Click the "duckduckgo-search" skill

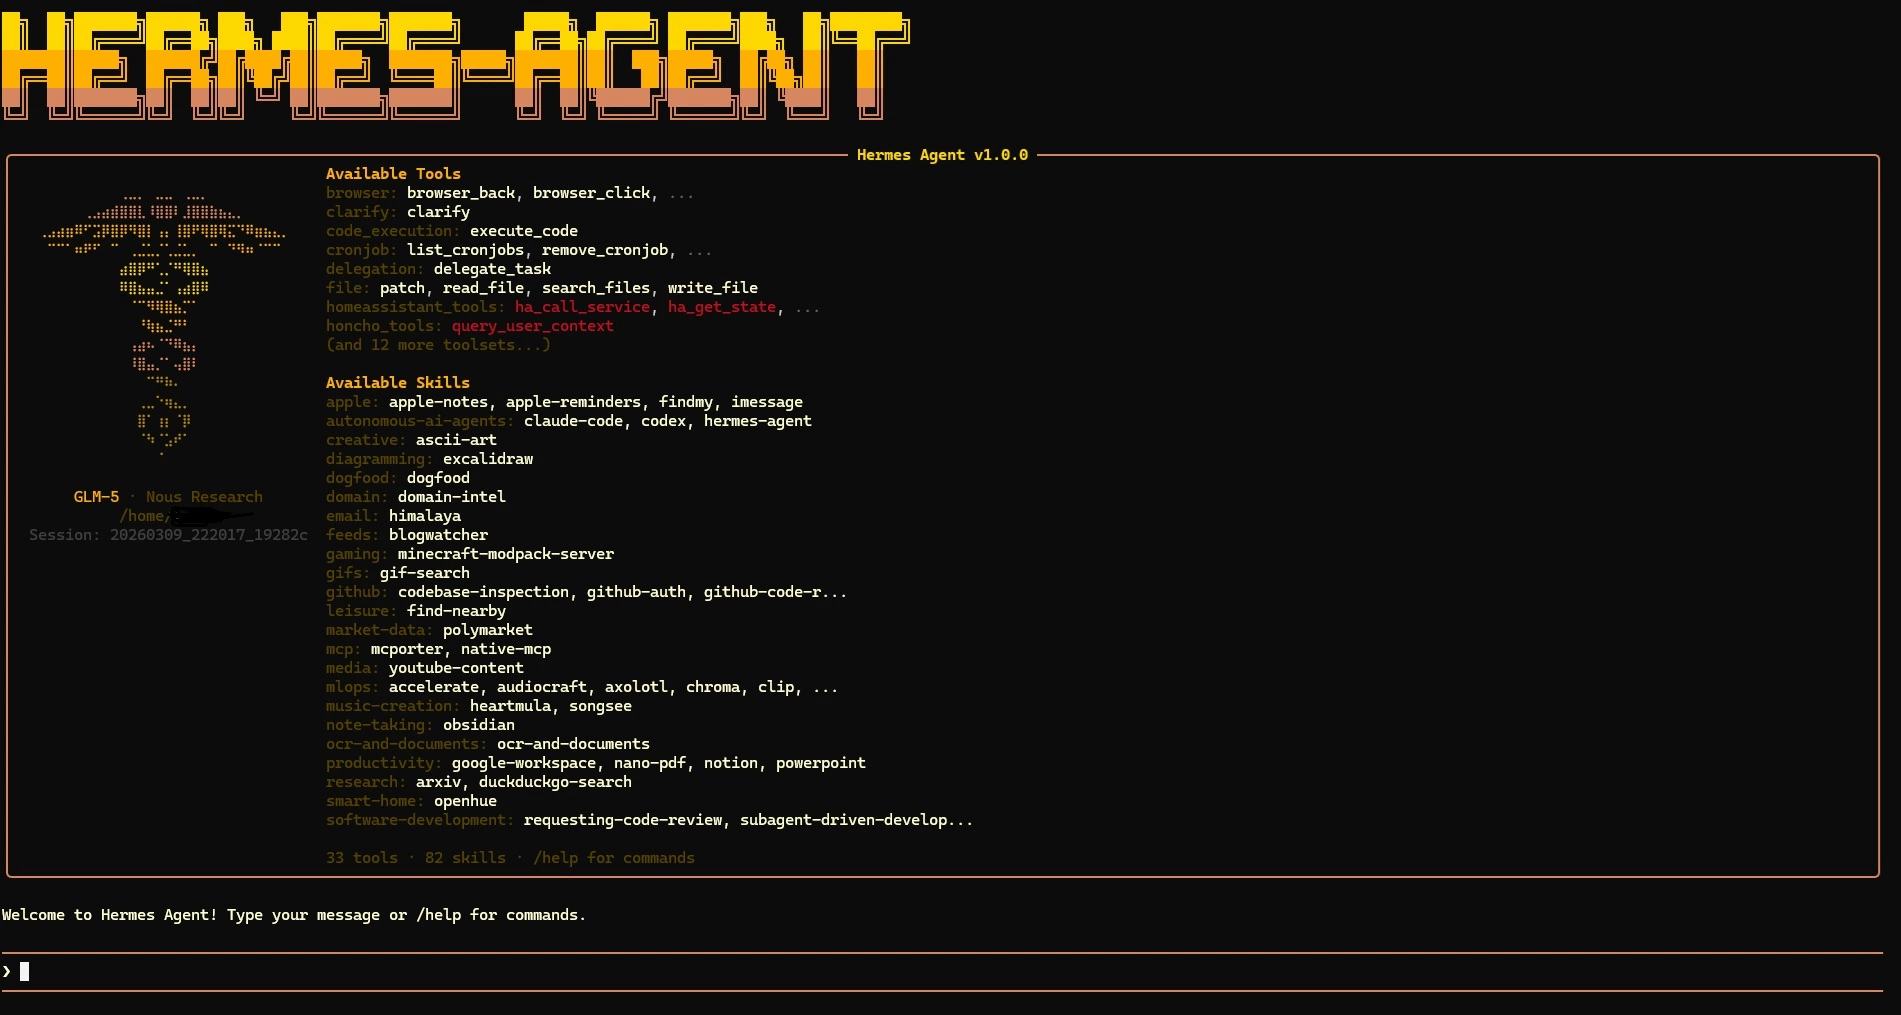click(555, 782)
